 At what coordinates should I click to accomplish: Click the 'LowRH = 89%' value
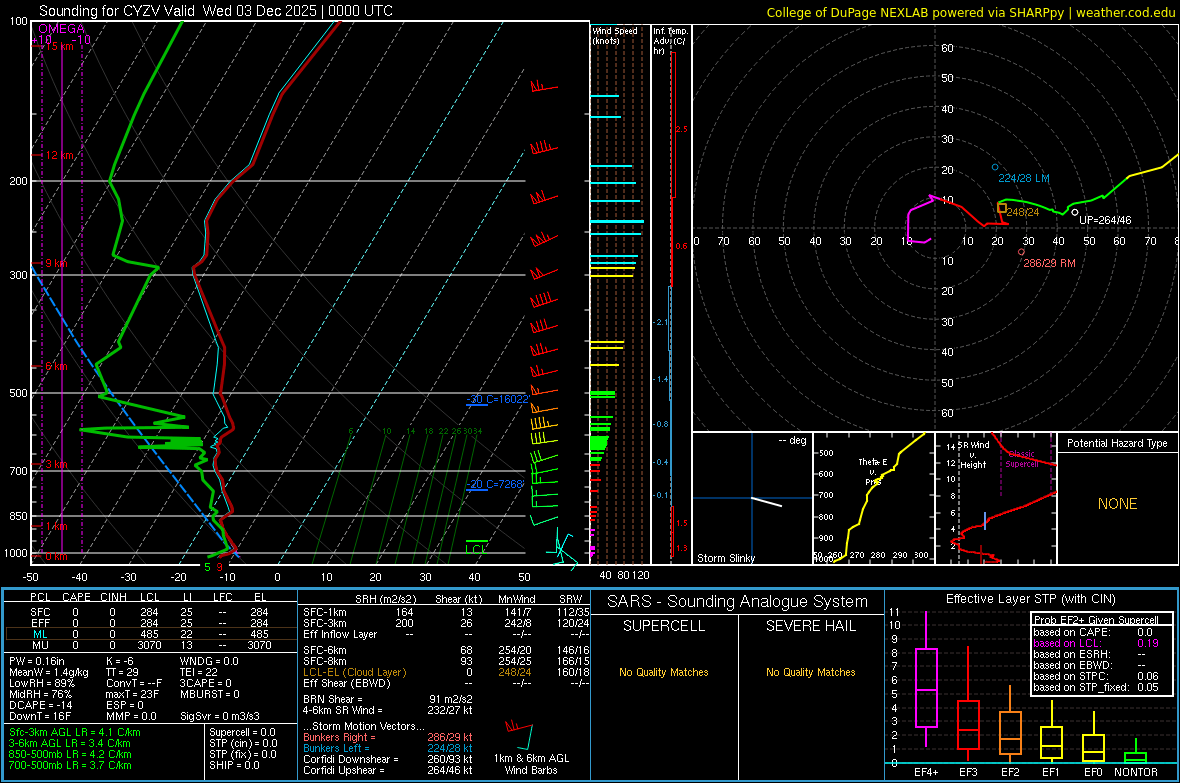41,683
